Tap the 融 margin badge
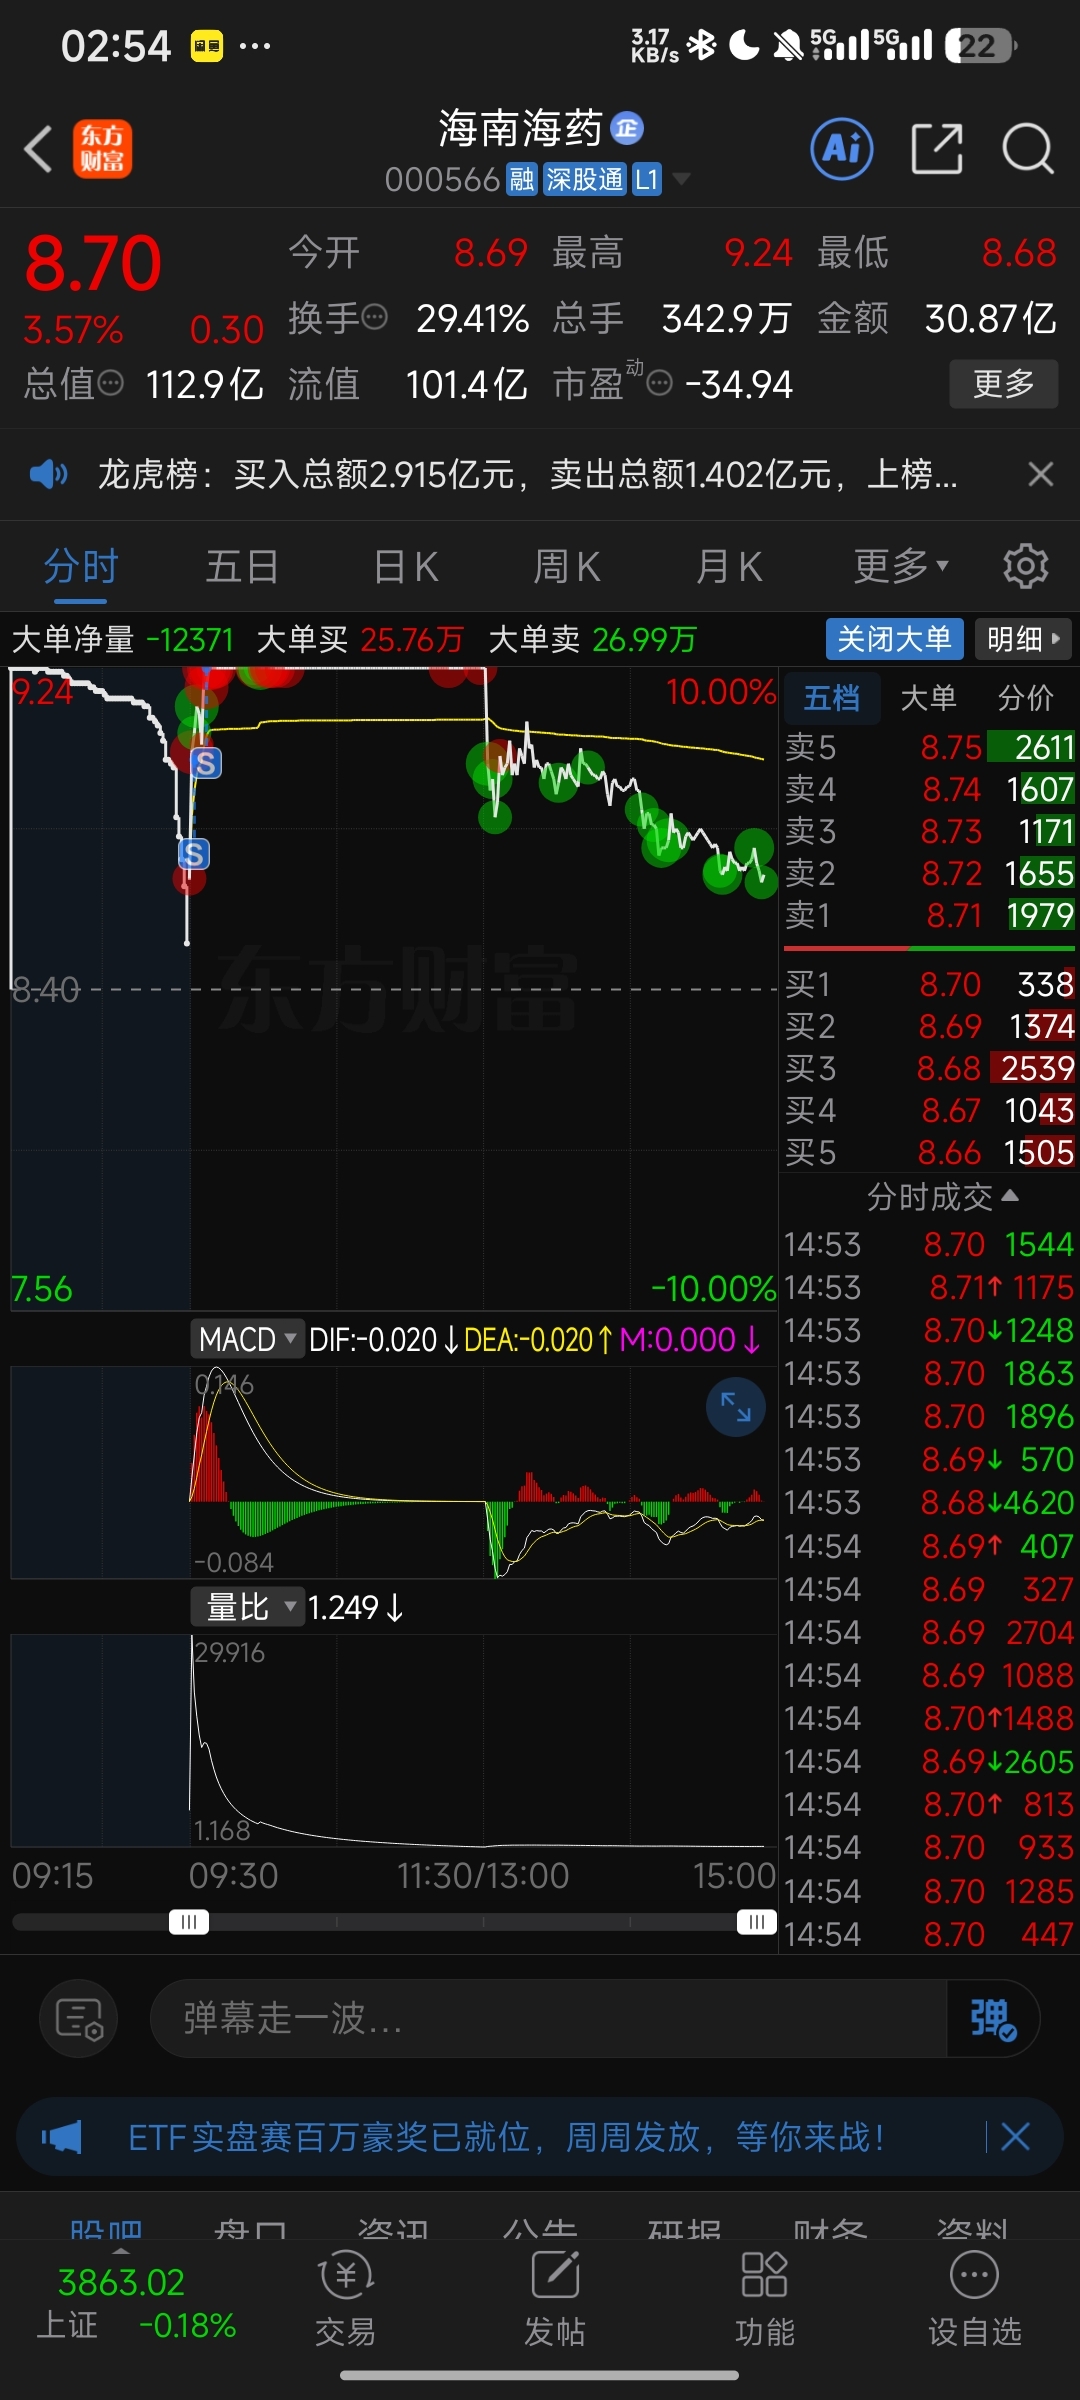Viewport: 1080px width, 2400px height. coord(522,180)
